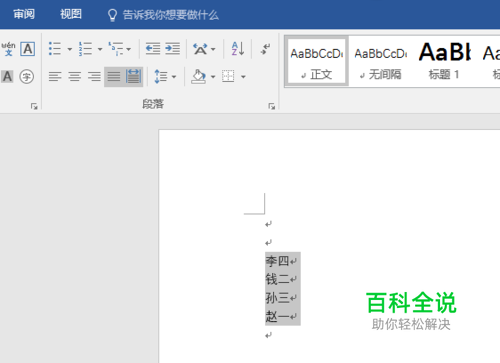
Task: Click the text 钱二 in the document
Action: pos(277,279)
